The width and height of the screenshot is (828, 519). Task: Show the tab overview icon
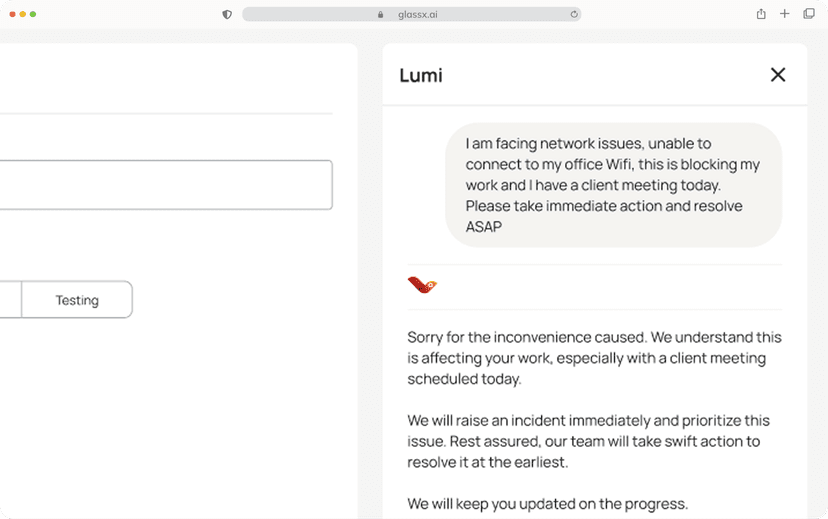pos(807,14)
